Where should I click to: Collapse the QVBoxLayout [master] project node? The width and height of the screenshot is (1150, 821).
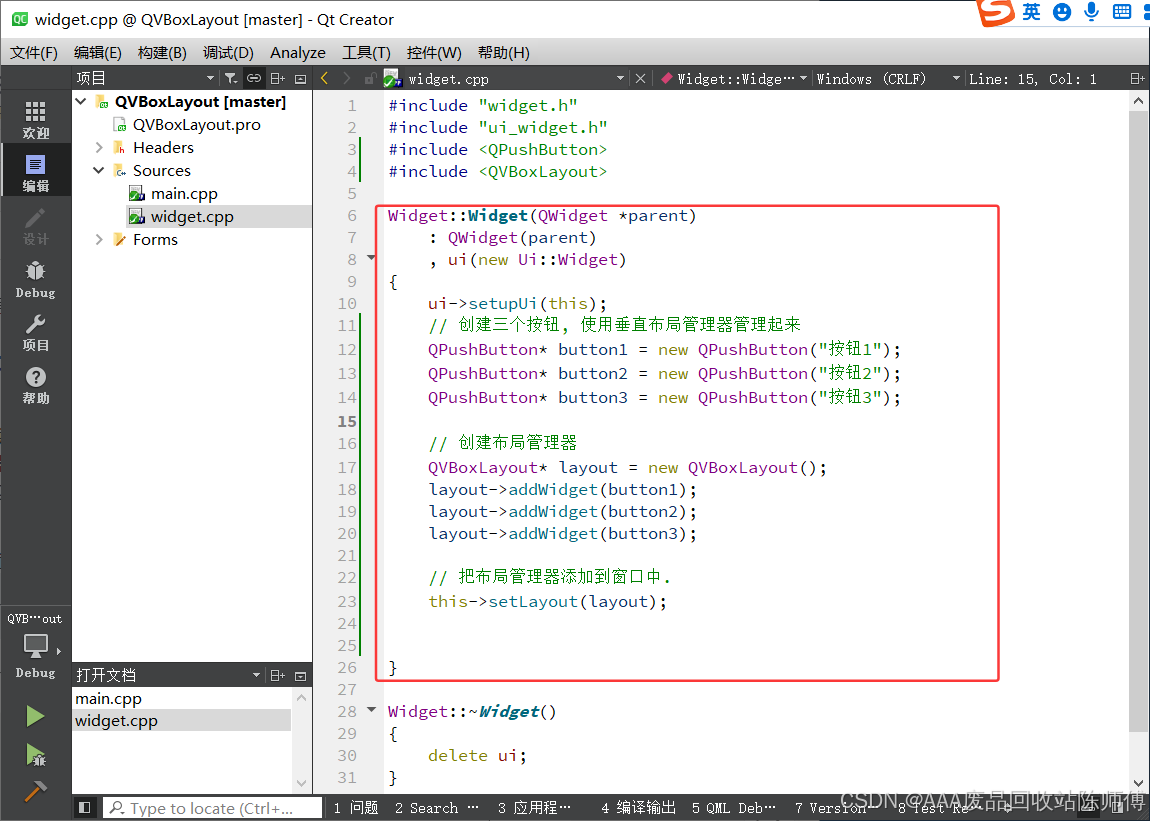(81, 101)
